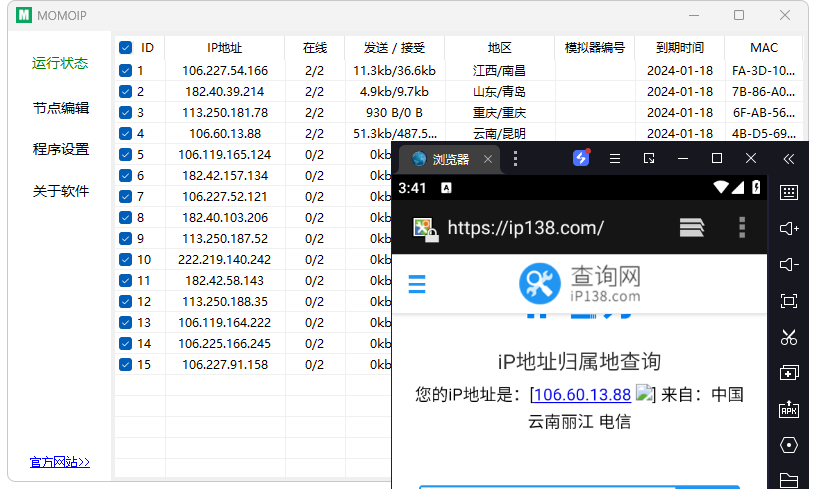The image size is (816, 489).
Task: Select IP cell 182.40.39.214
Action: pos(225,92)
